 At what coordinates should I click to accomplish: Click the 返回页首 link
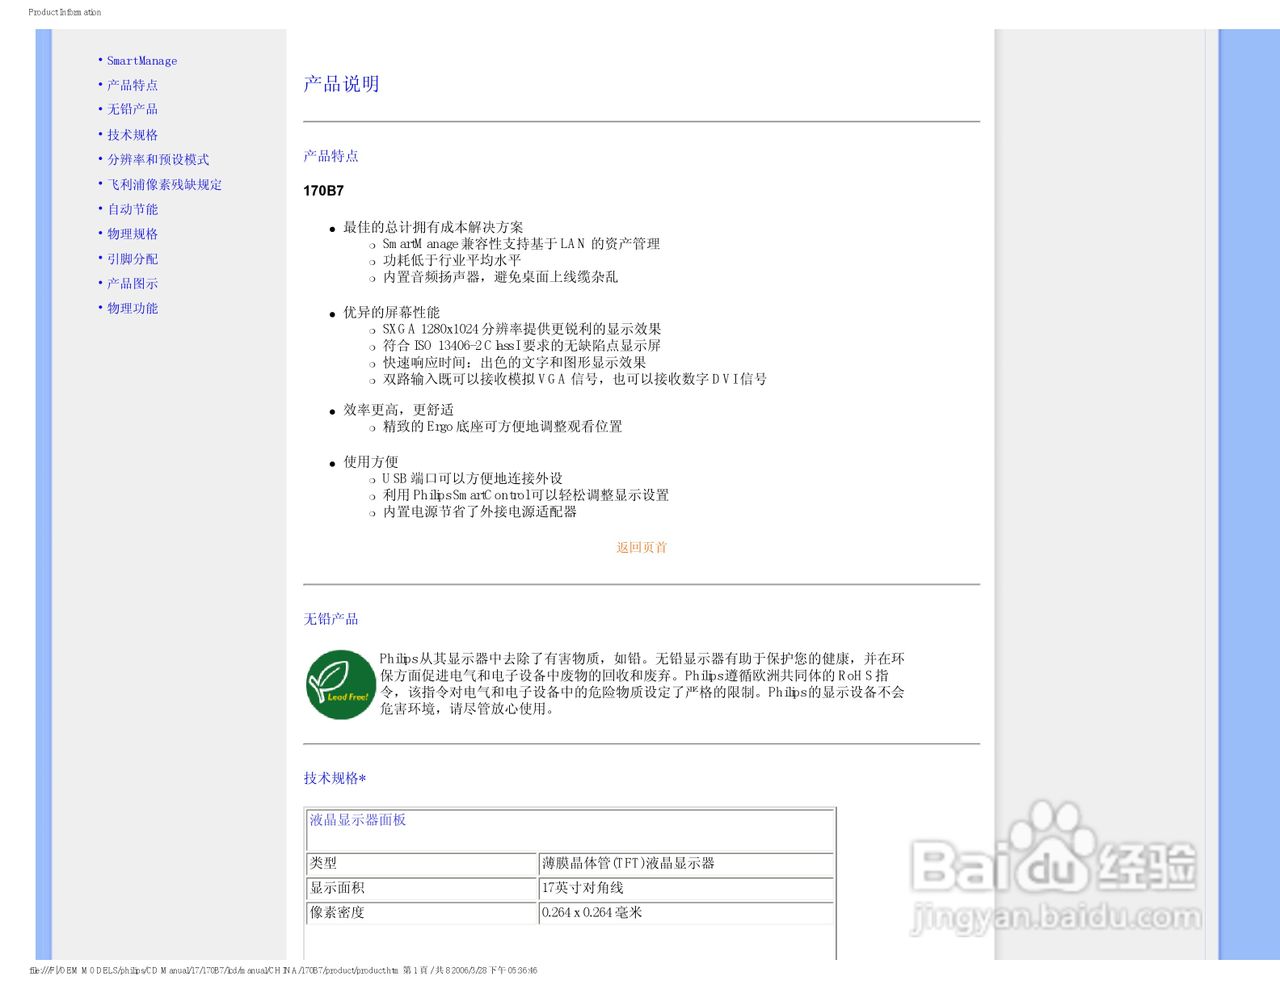click(x=641, y=547)
